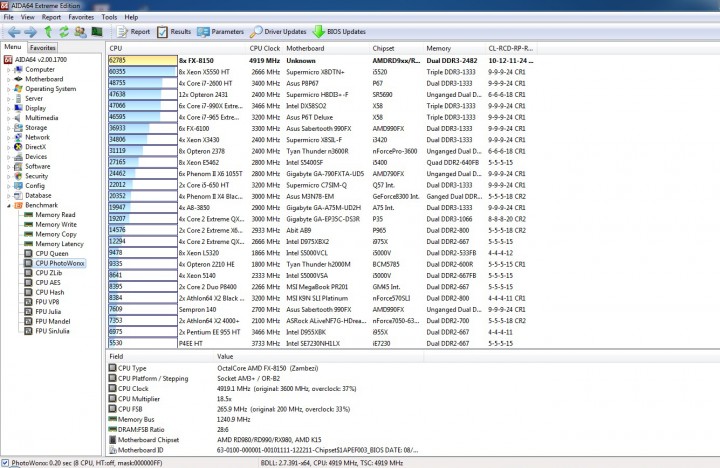Viewport: 720px width, 468px height.
Task: Select the CPU Hash benchmark
Action: (50, 292)
